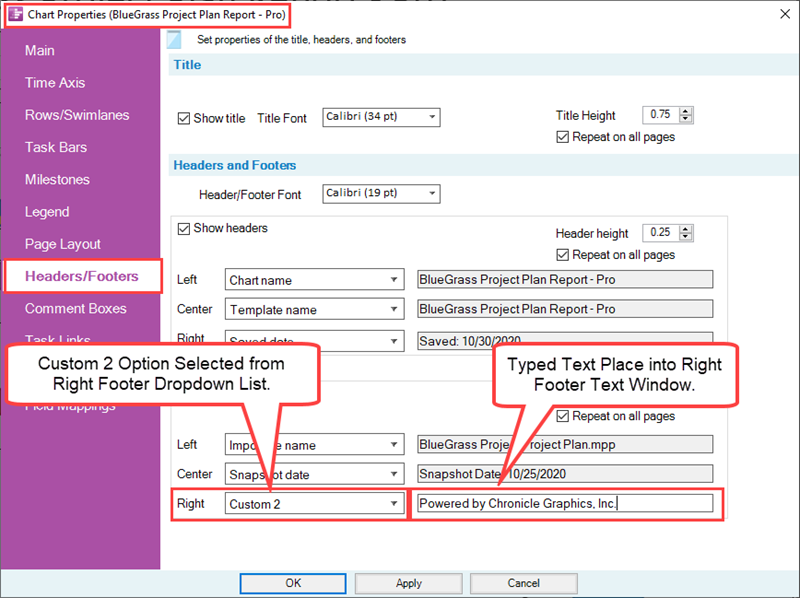Open the Center header Template name dropdown

coord(314,309)
